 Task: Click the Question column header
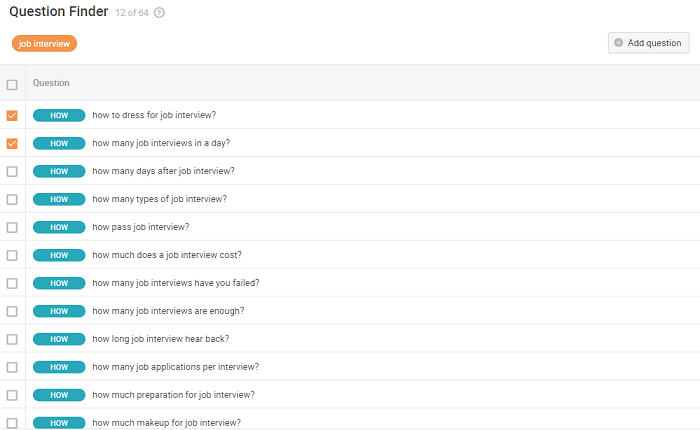tap(51, 83)
